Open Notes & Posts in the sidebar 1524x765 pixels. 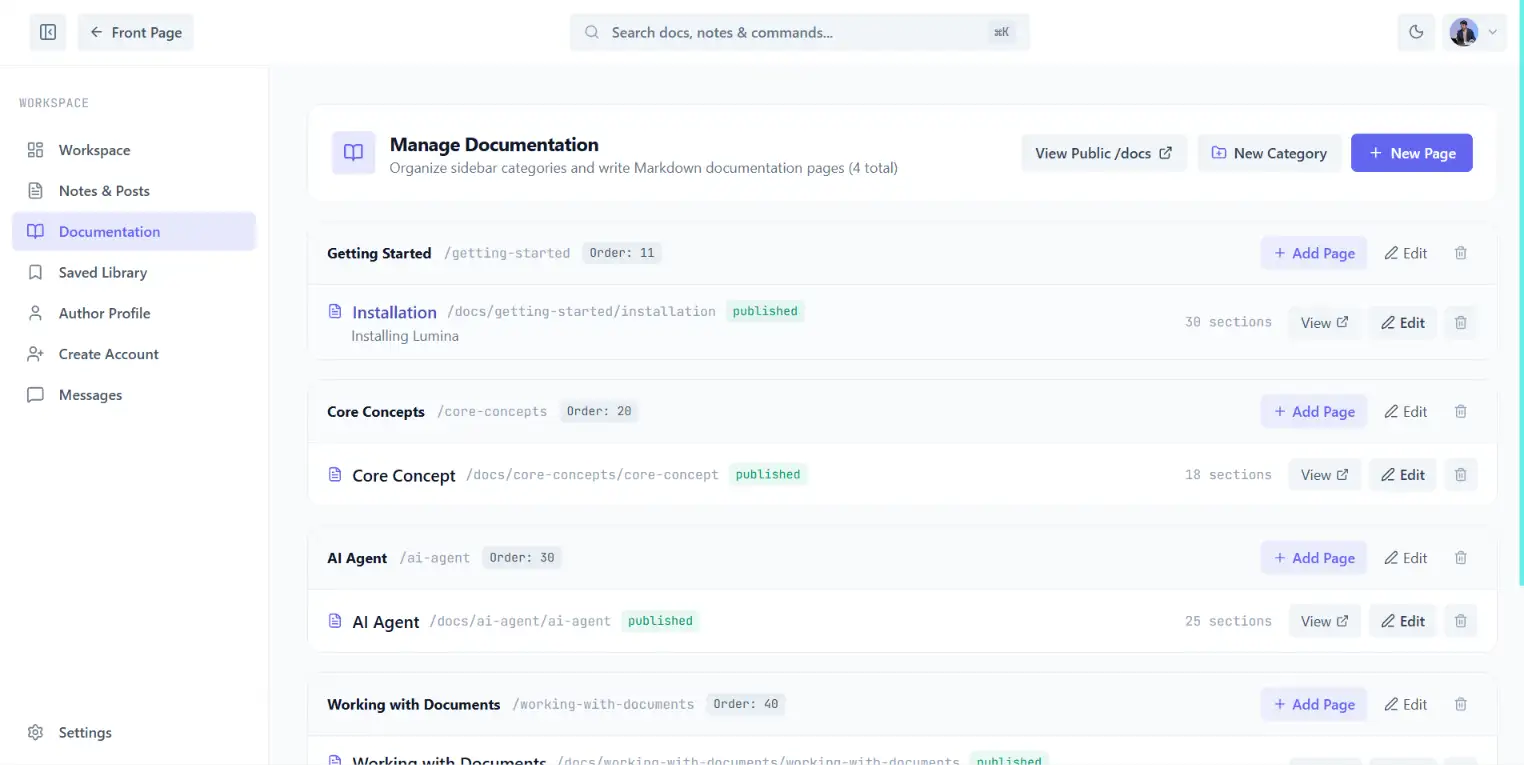[x=134, y=191]
